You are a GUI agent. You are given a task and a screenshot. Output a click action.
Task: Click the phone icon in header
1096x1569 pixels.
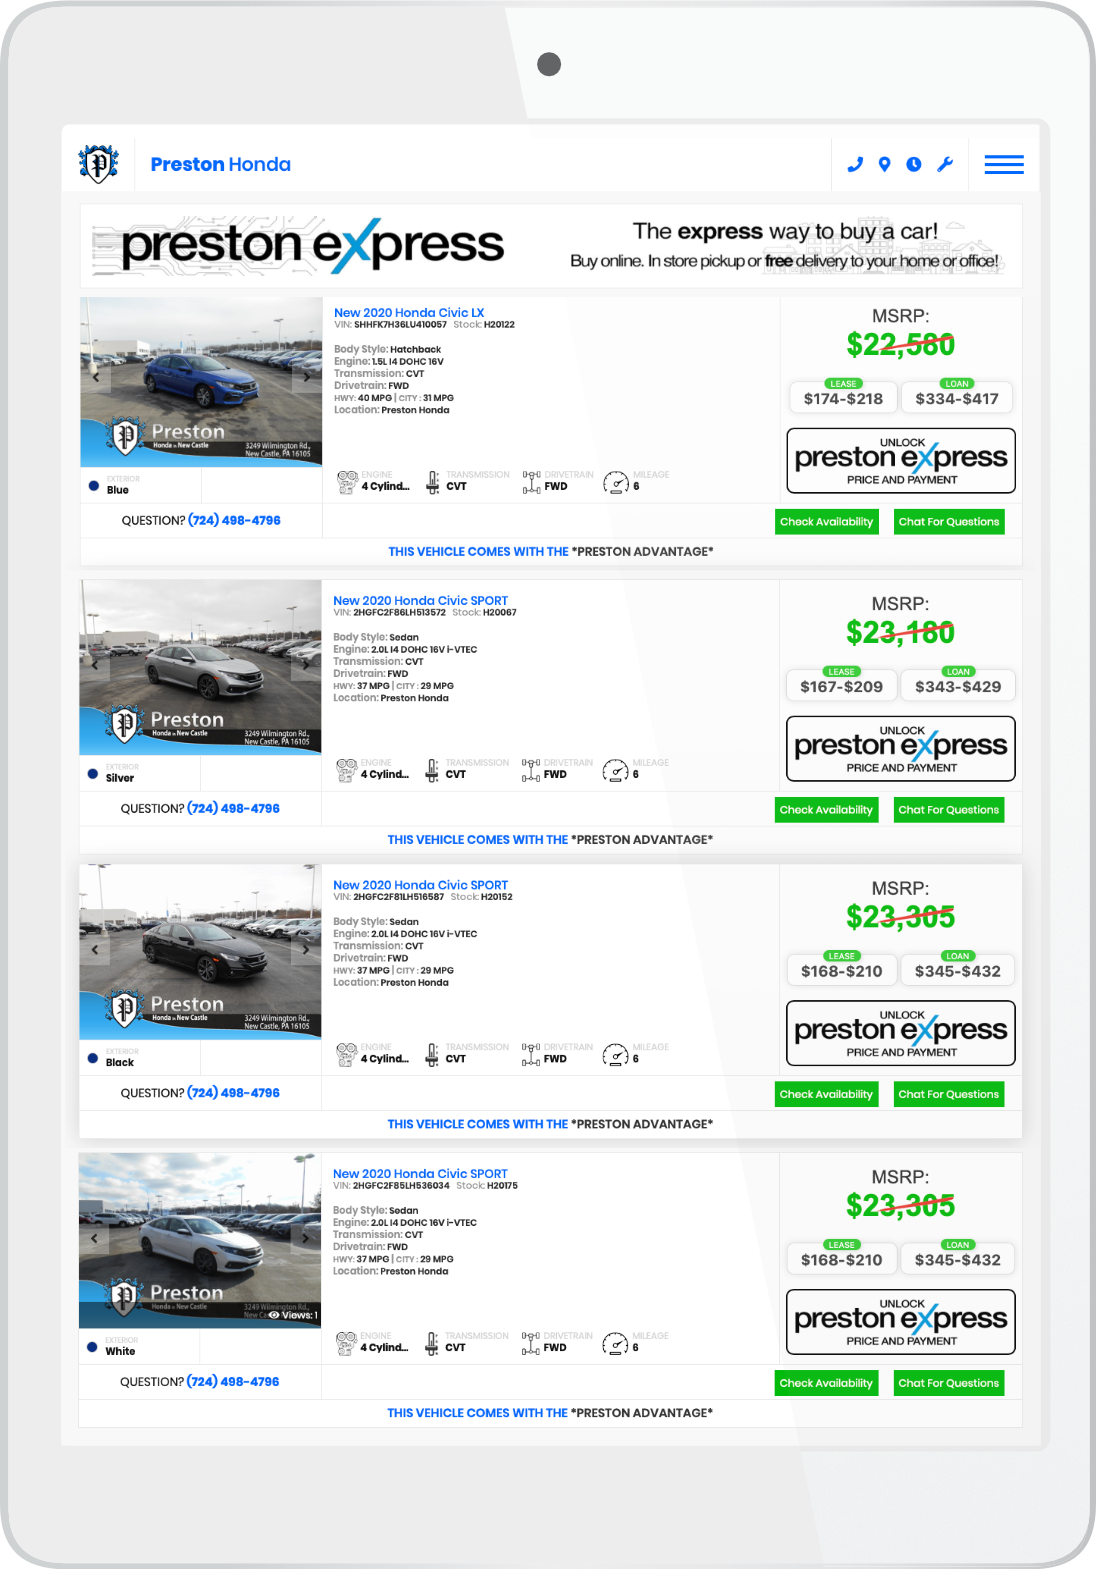855,164
